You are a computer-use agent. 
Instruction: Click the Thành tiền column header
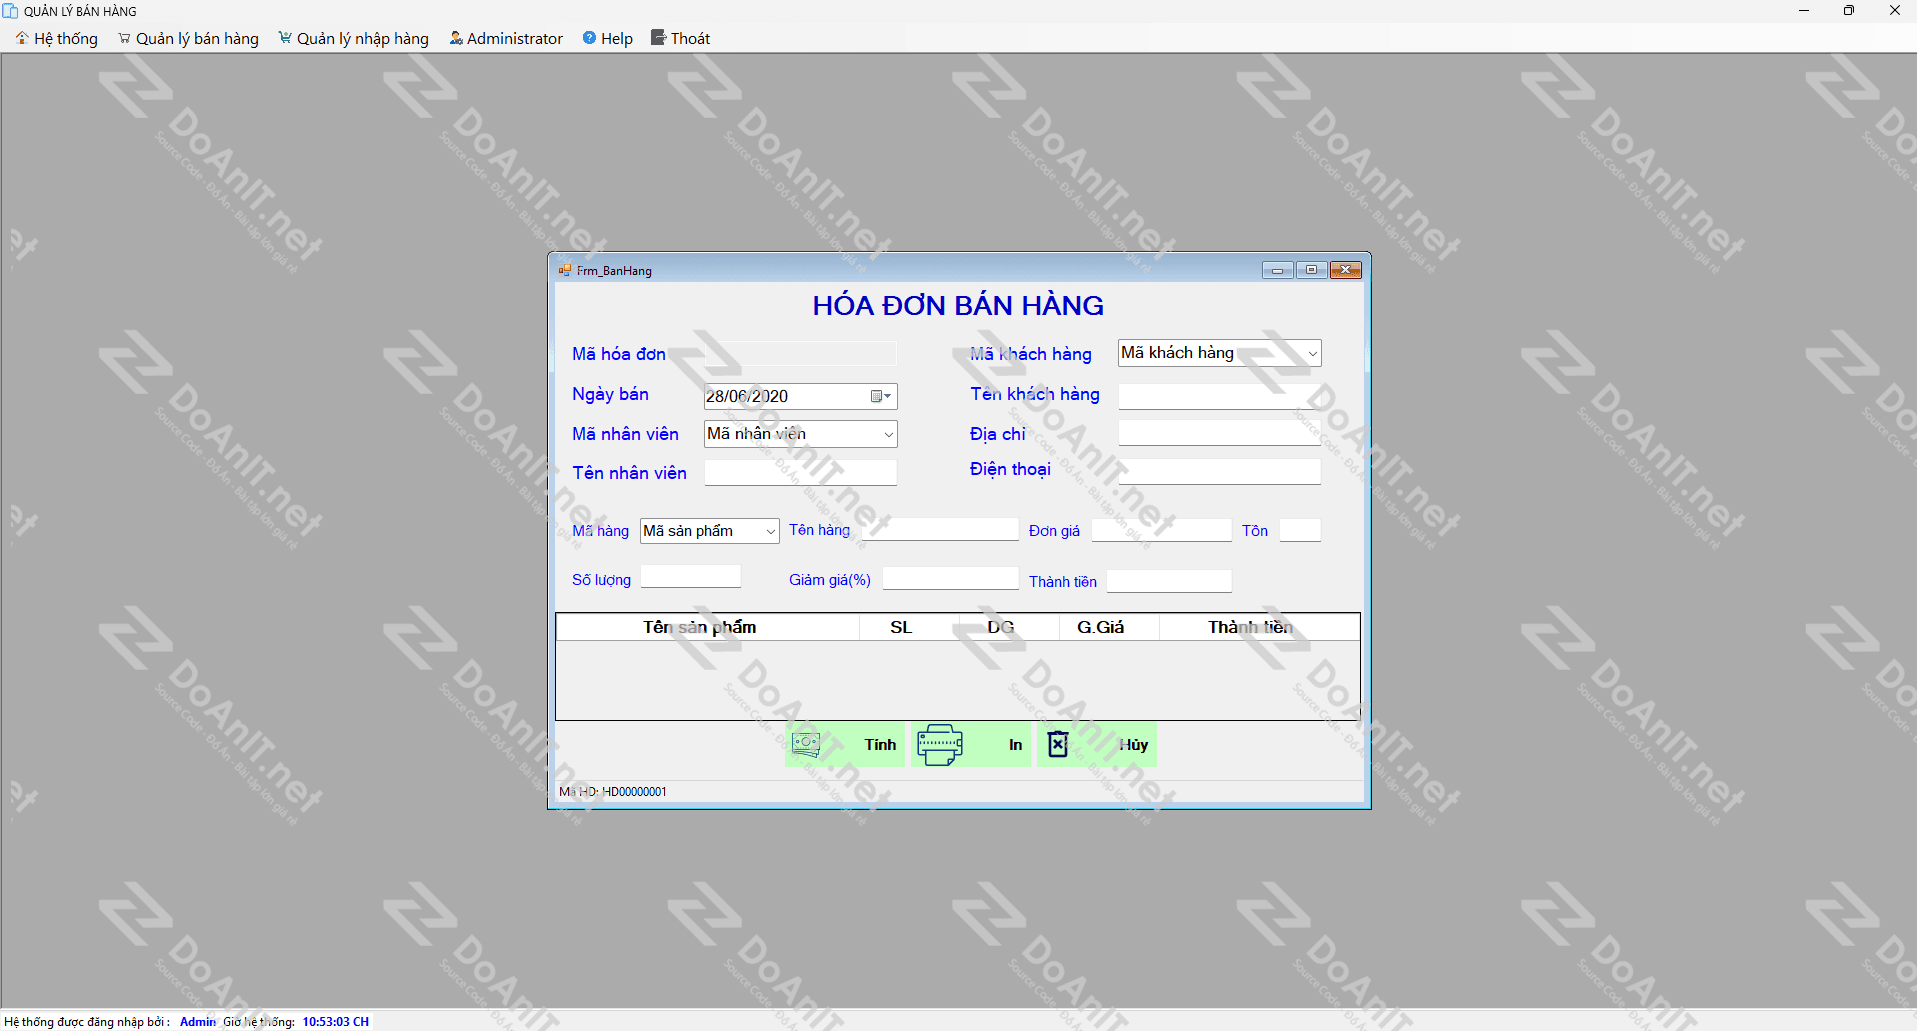[x=1259, y=627]
